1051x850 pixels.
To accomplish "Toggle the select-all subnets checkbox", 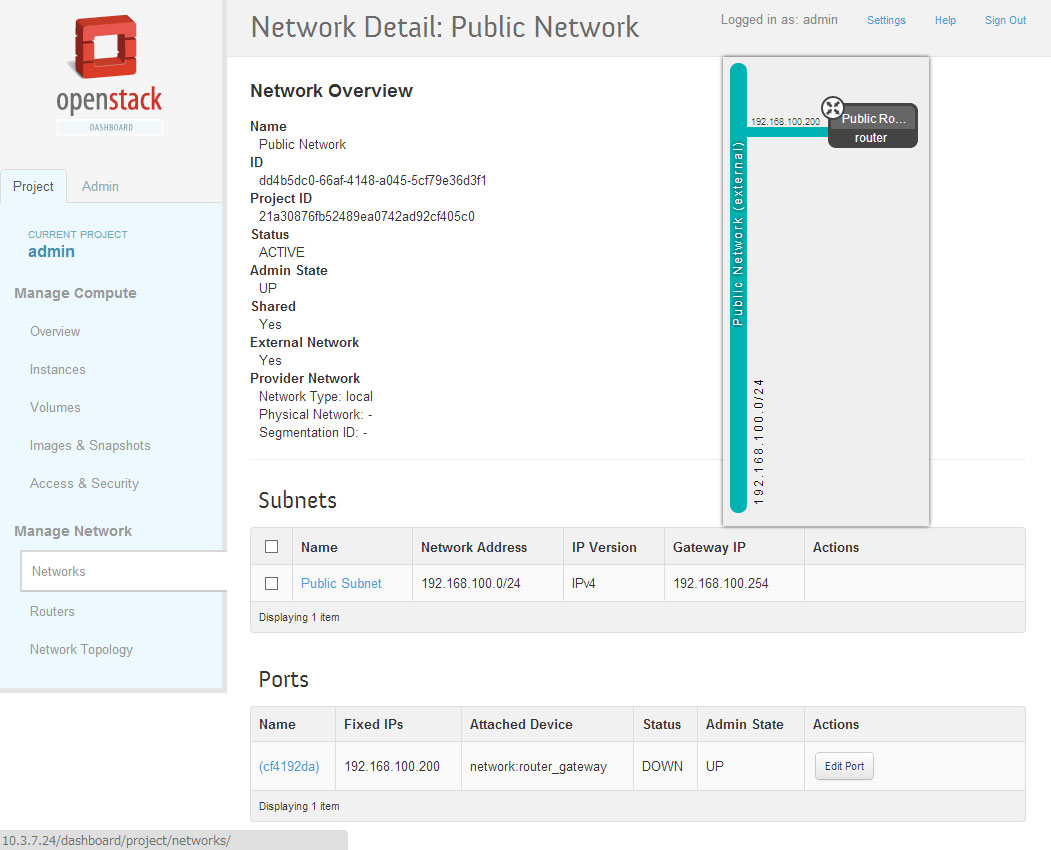I will (x=271, y=547).
